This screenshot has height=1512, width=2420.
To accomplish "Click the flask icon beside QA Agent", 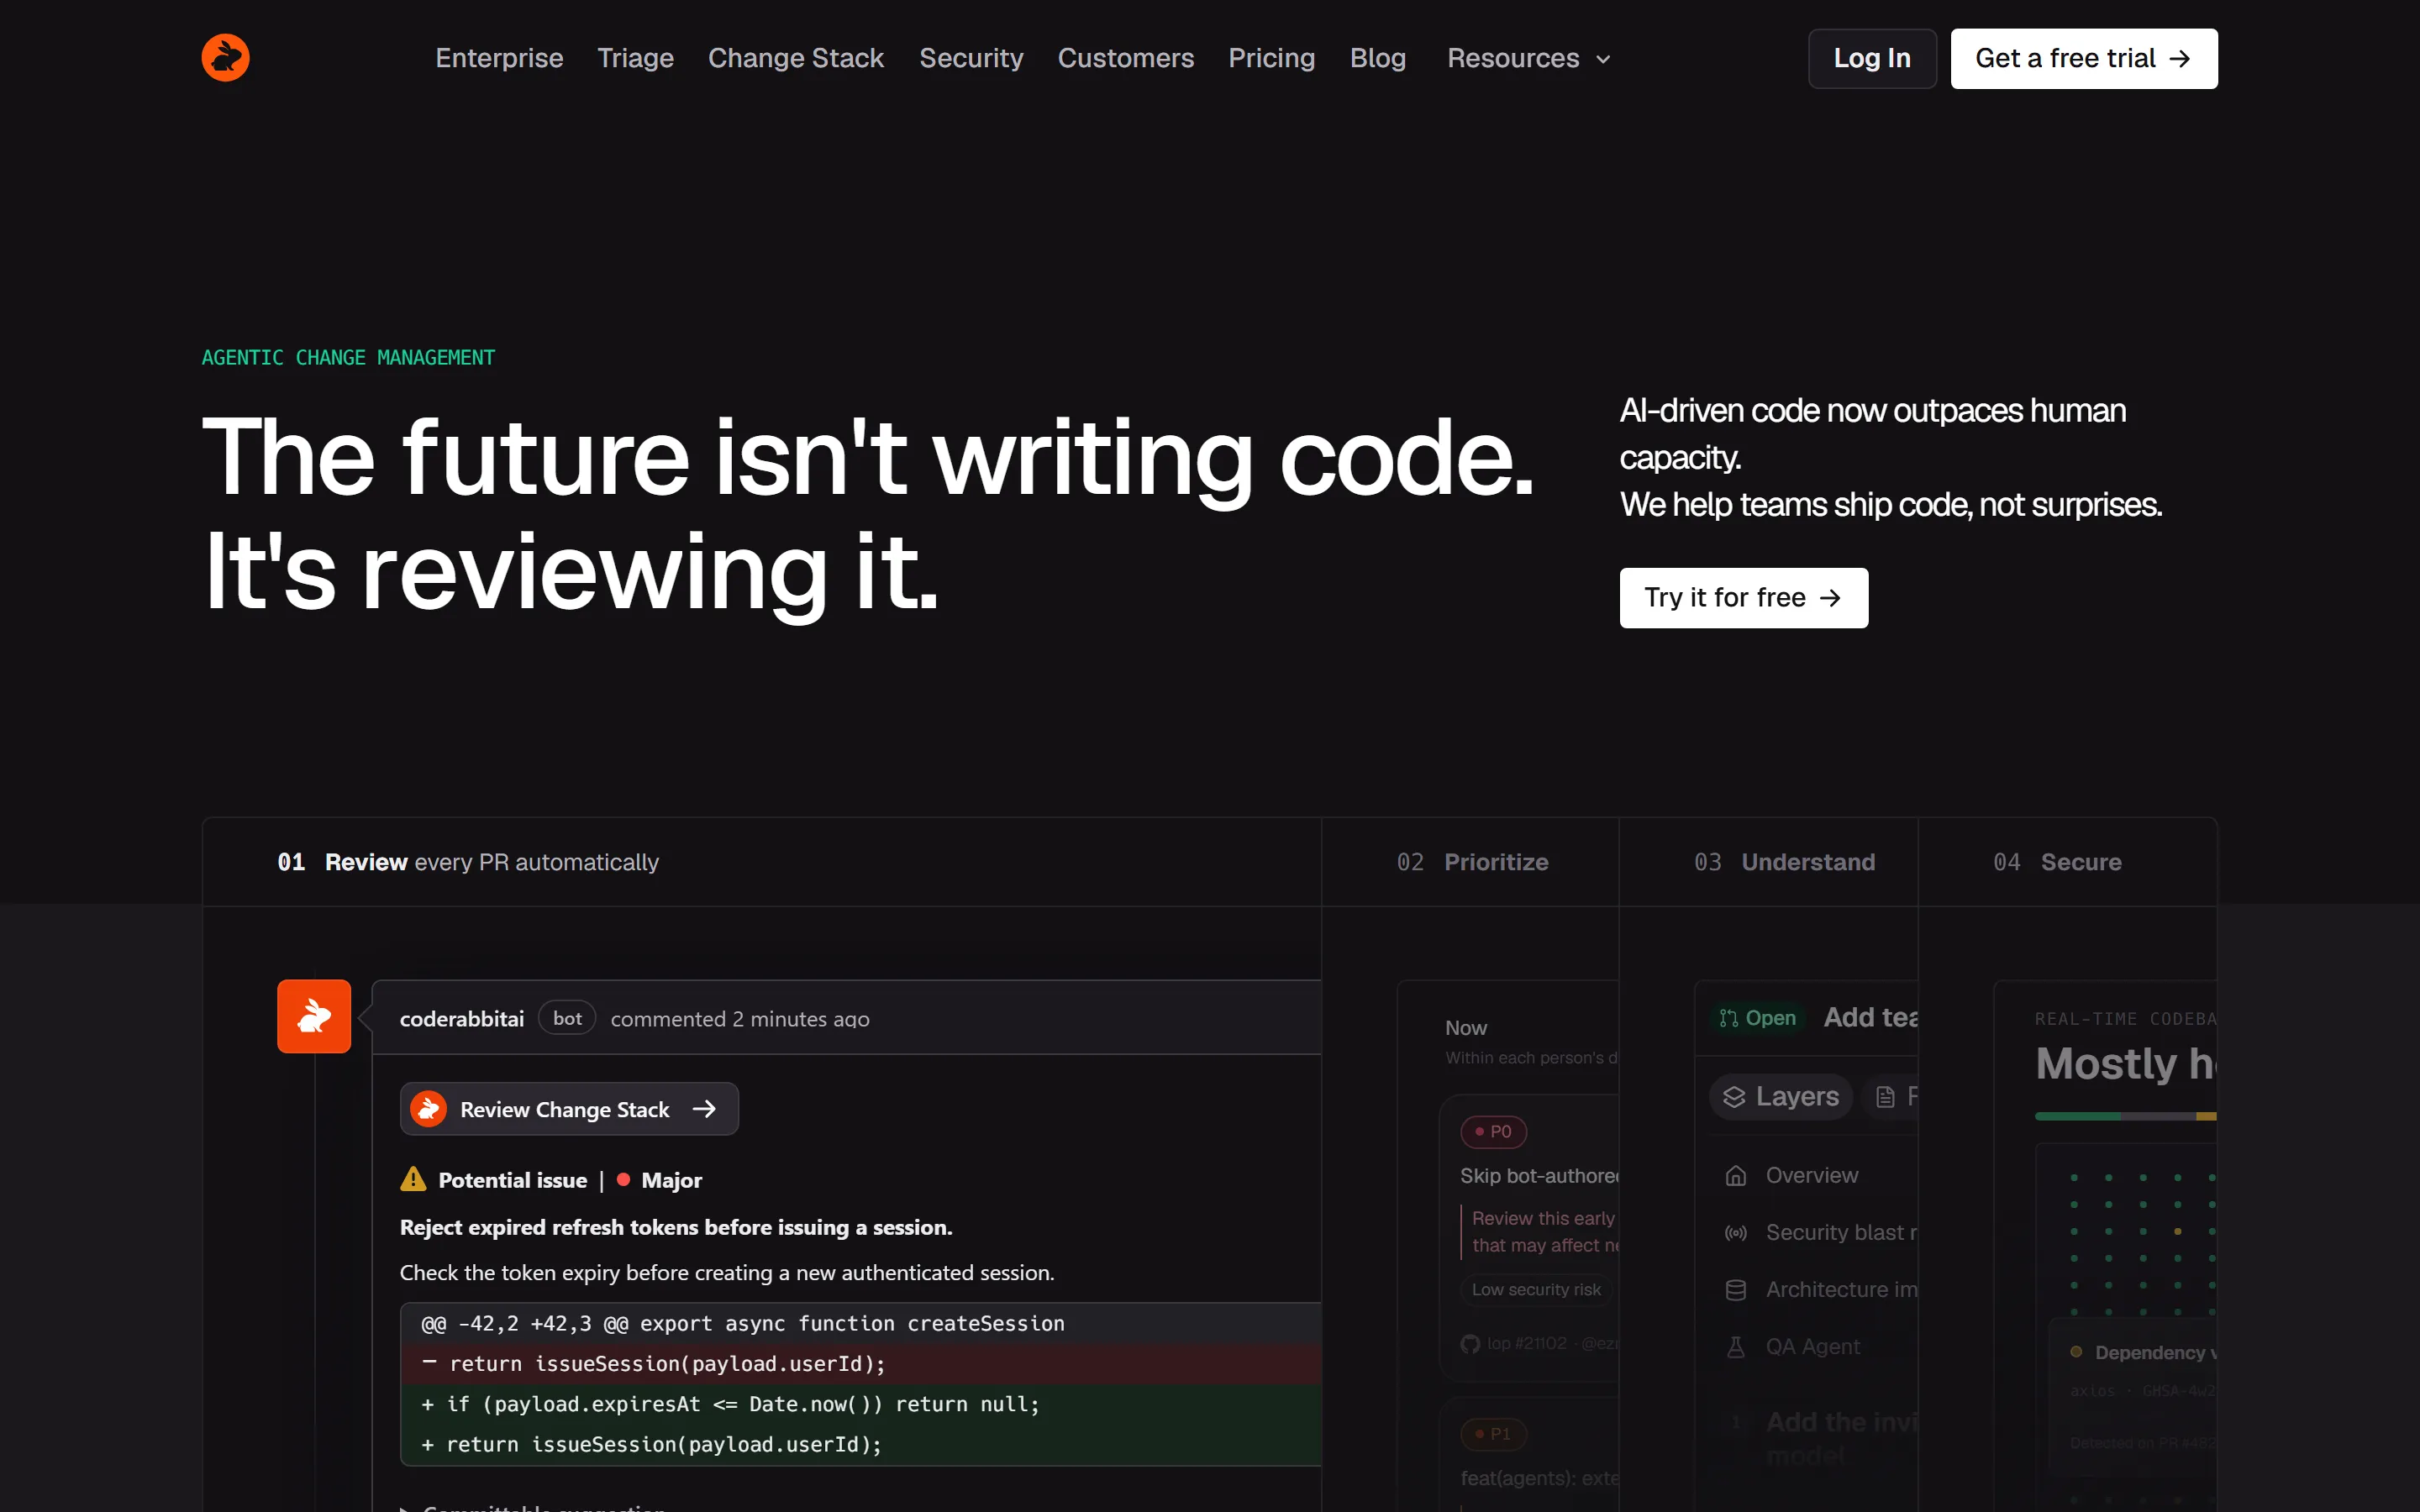I will pyautogui.click(x=1736, y=1347).
